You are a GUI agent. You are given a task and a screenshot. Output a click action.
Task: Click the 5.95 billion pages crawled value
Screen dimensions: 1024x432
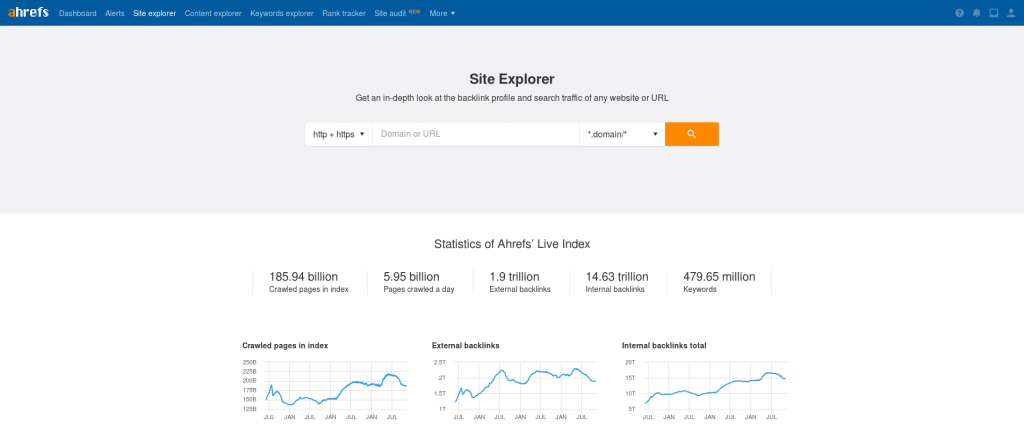click(x=411, y=277)
